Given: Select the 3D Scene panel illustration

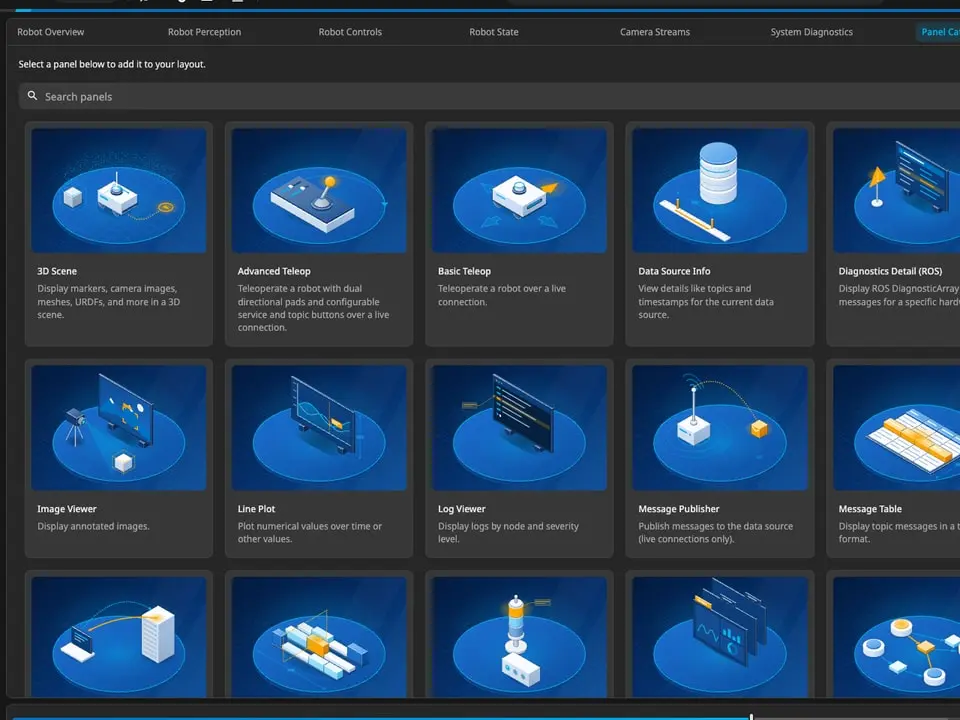Looking at the screenshot, I should (x=119, y=190).
